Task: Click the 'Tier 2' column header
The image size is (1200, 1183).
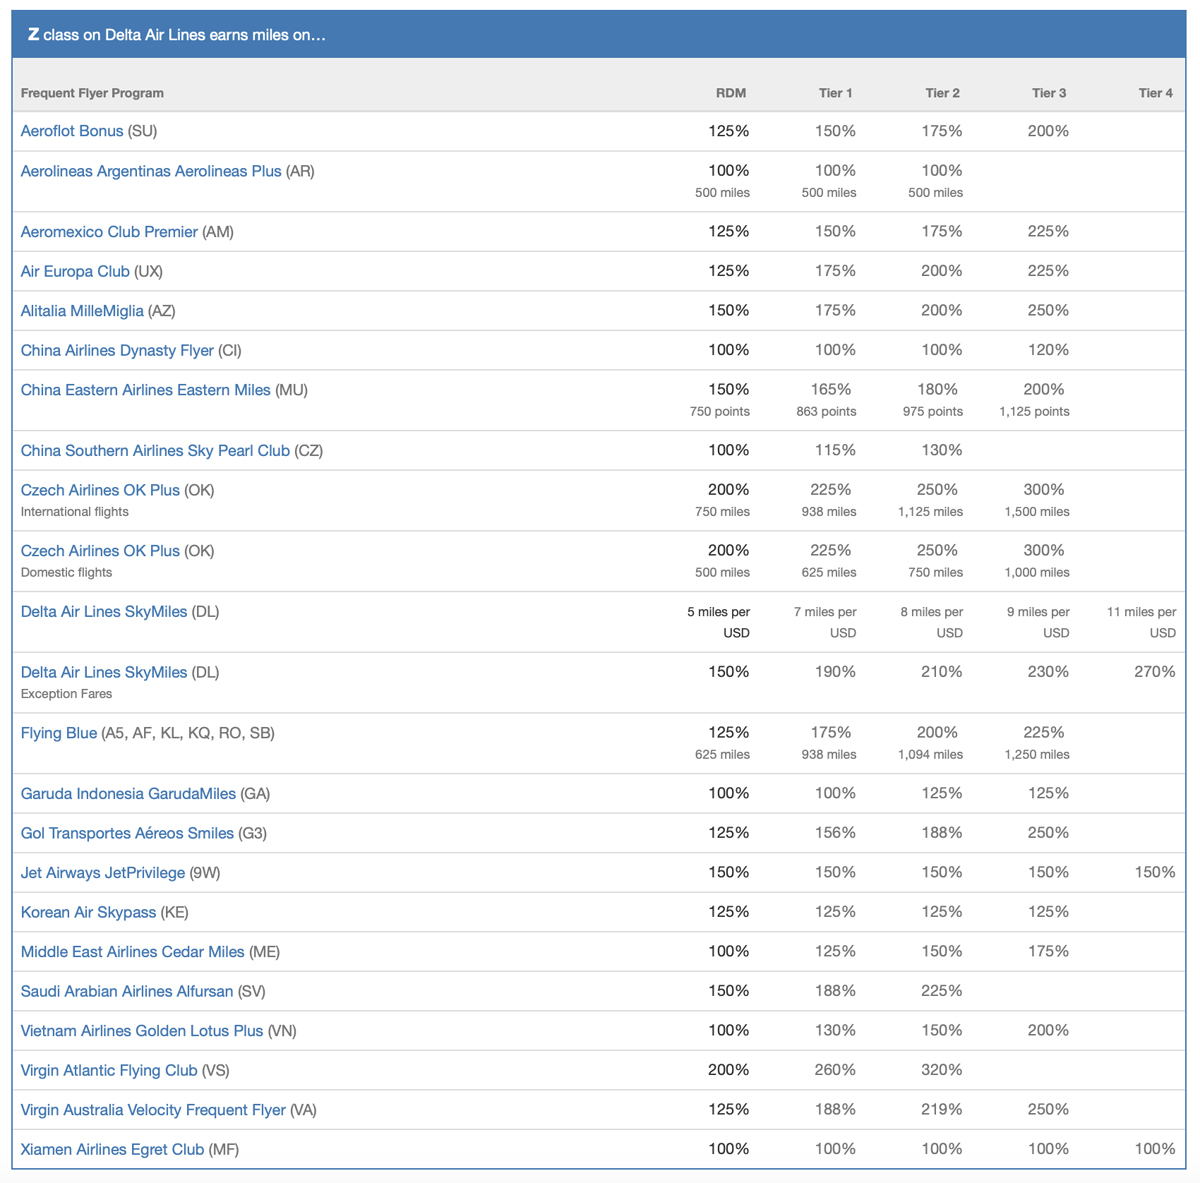Action: 942,93
